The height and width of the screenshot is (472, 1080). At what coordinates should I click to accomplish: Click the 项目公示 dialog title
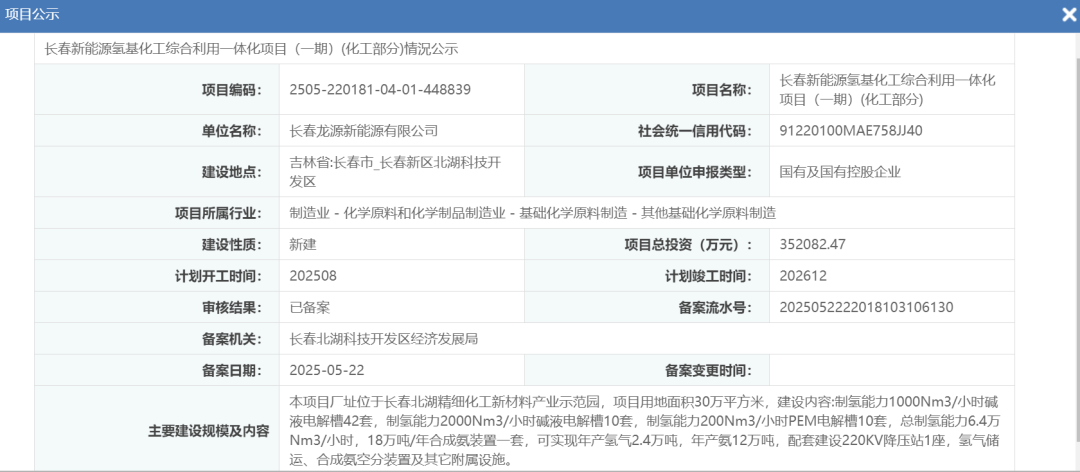pyautogui.click(x=33, y=15)
